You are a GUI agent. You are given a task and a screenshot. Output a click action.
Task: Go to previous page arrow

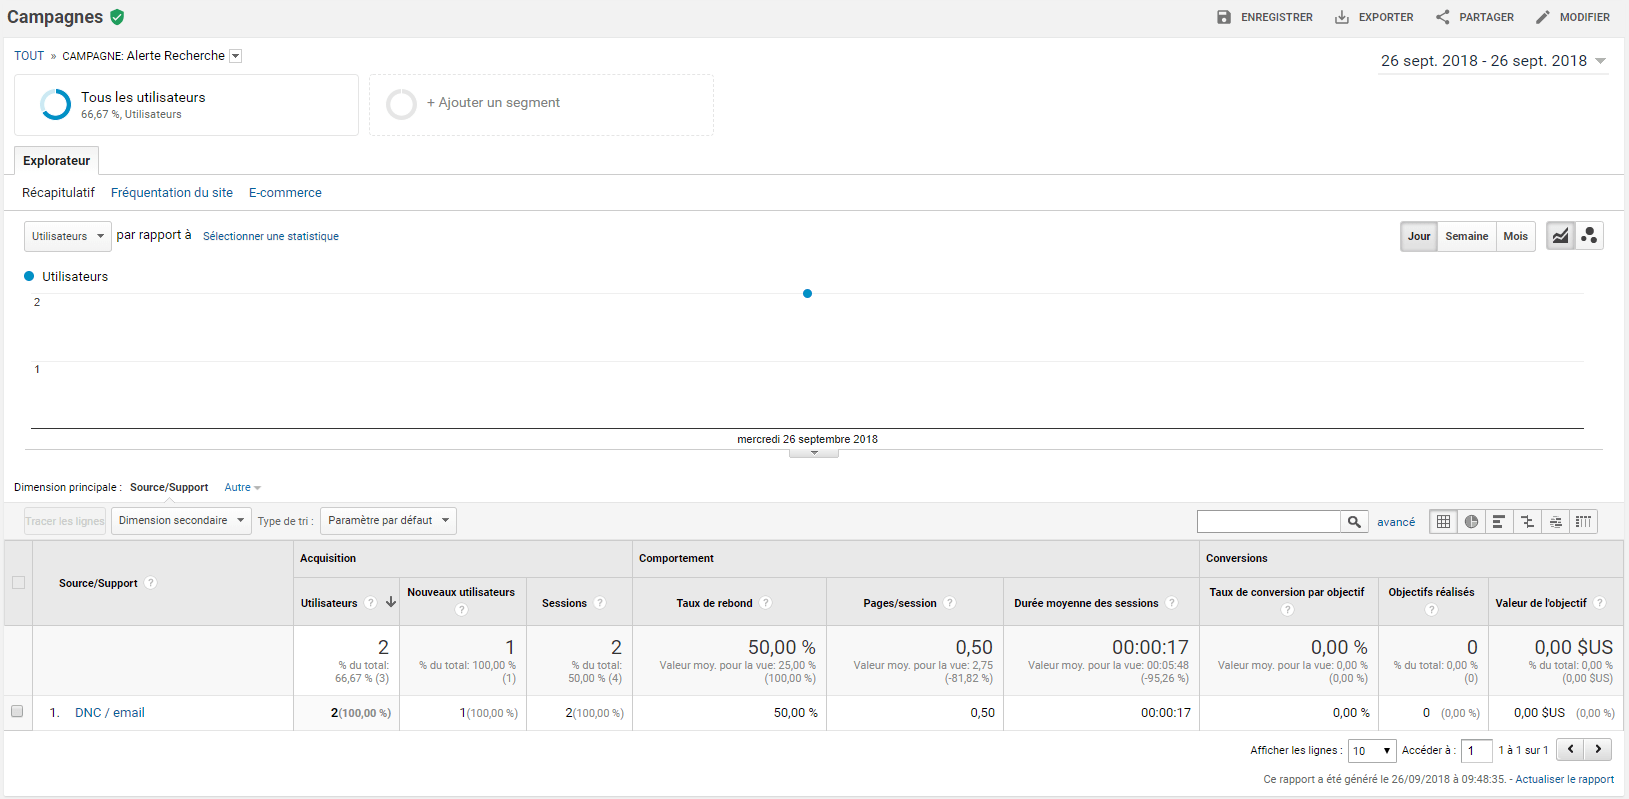pyautogui.click(x=1571, y=750)
